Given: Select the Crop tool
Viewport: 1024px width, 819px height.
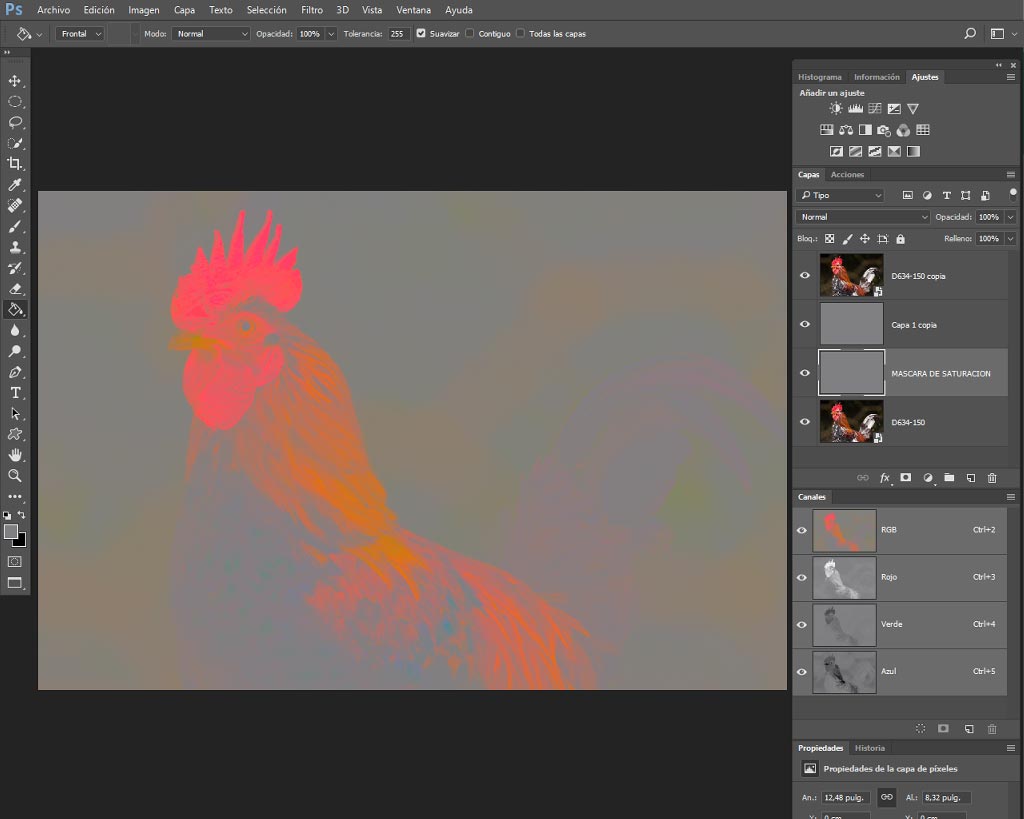Looking at the screenshot, I should (x=14, y=164).
